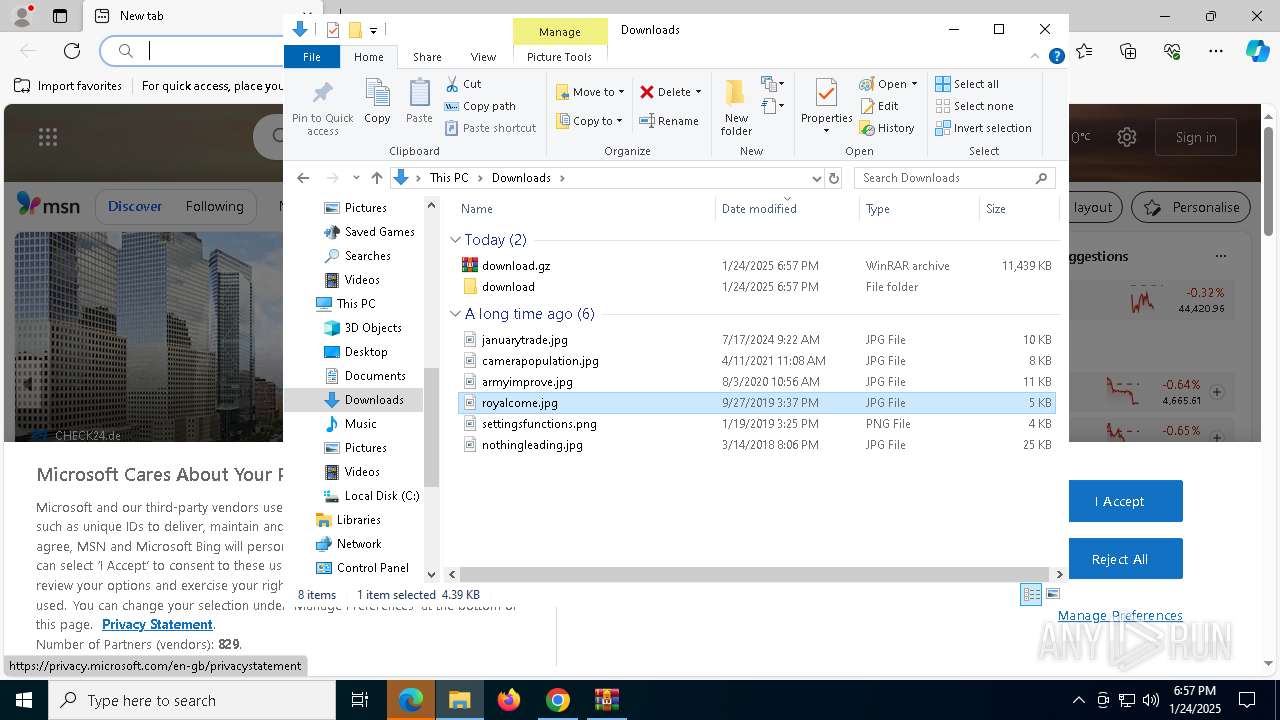Switch to the Share tab
1280x720 pixels.
427,57
